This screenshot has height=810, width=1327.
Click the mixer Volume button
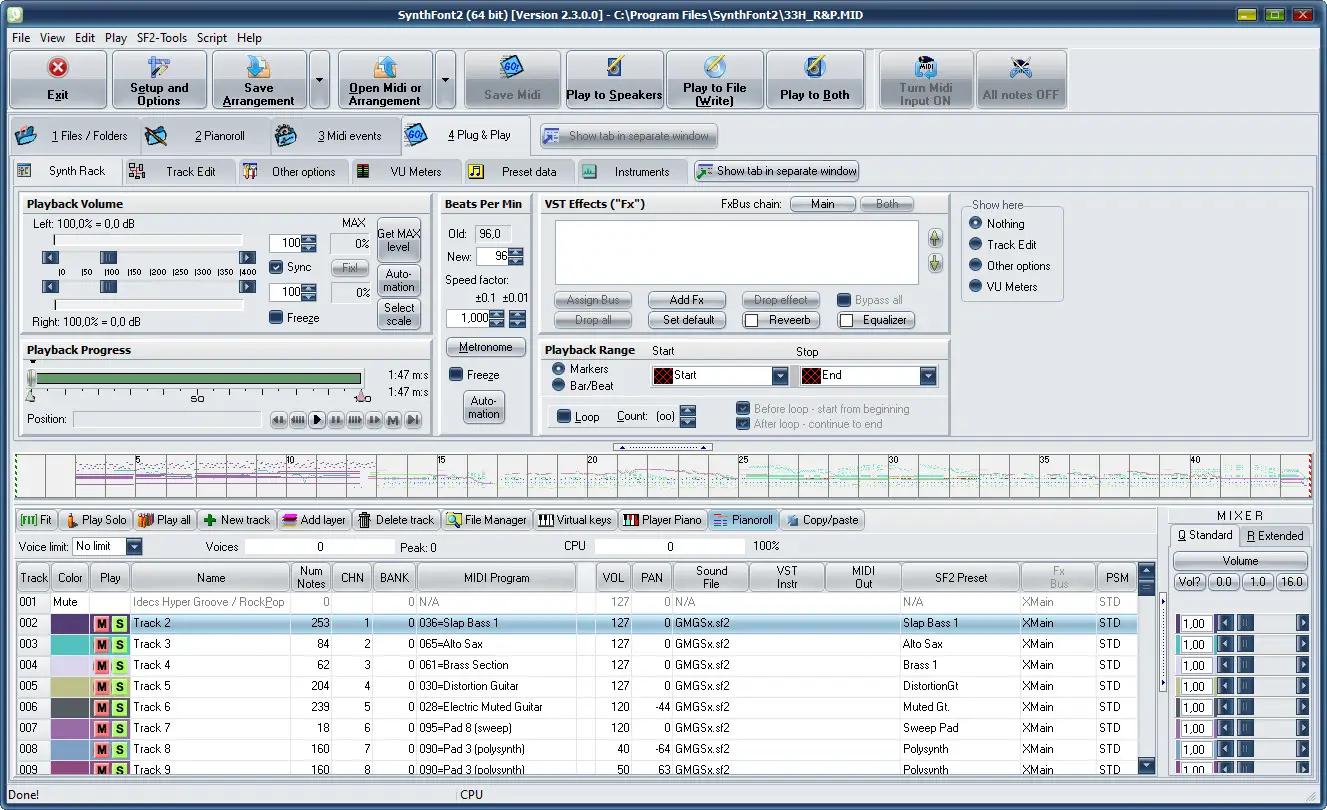pos(1240,561)
